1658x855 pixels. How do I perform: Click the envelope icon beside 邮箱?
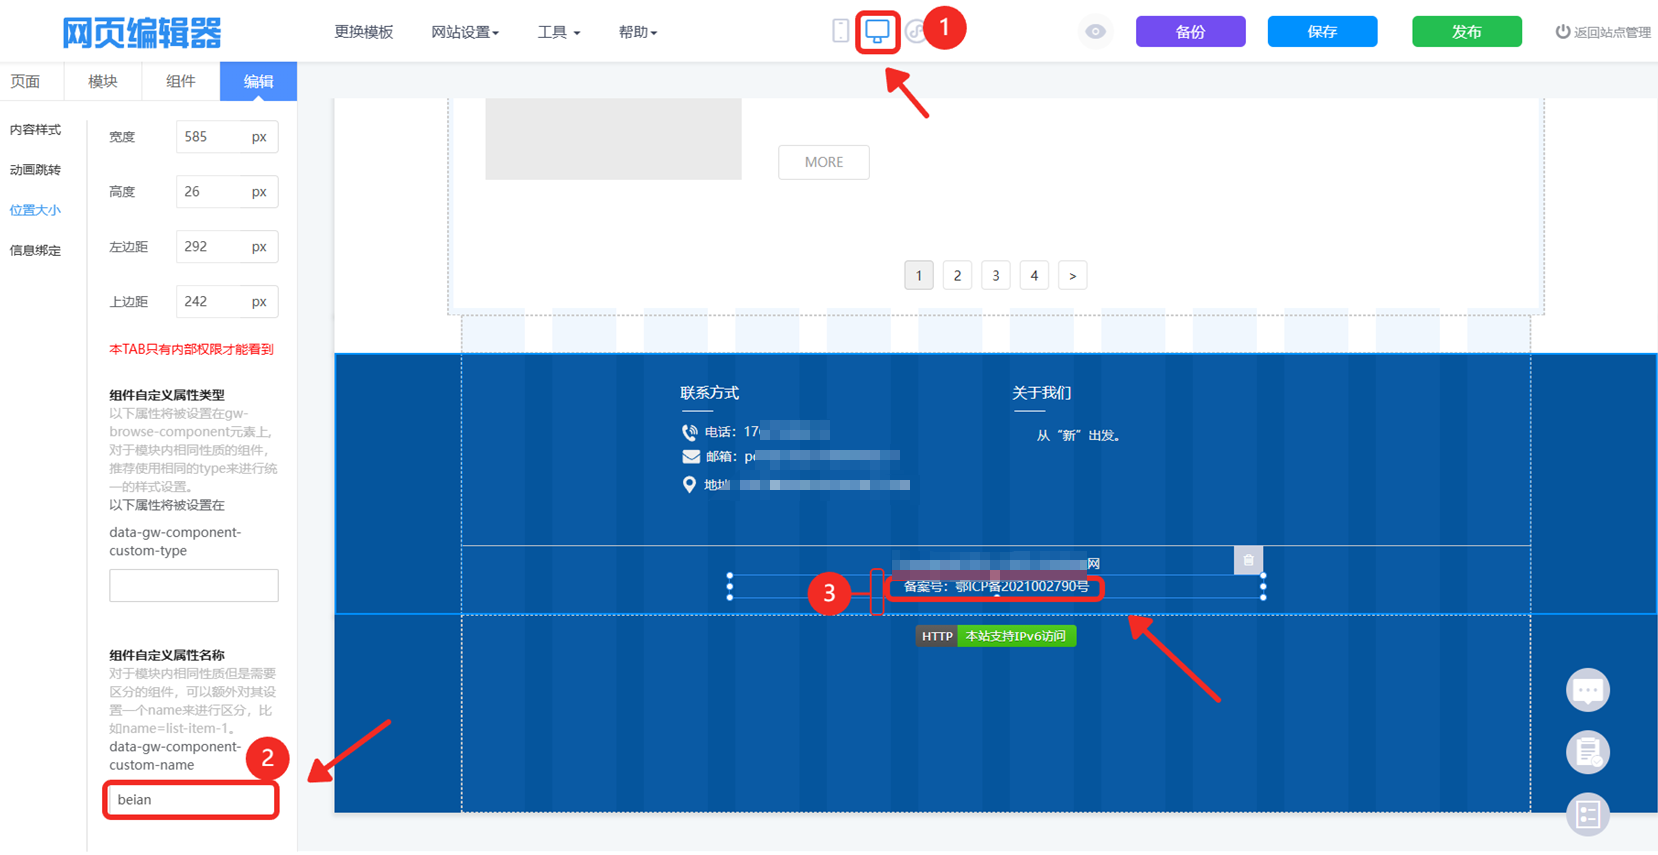[x=691, y=457]
